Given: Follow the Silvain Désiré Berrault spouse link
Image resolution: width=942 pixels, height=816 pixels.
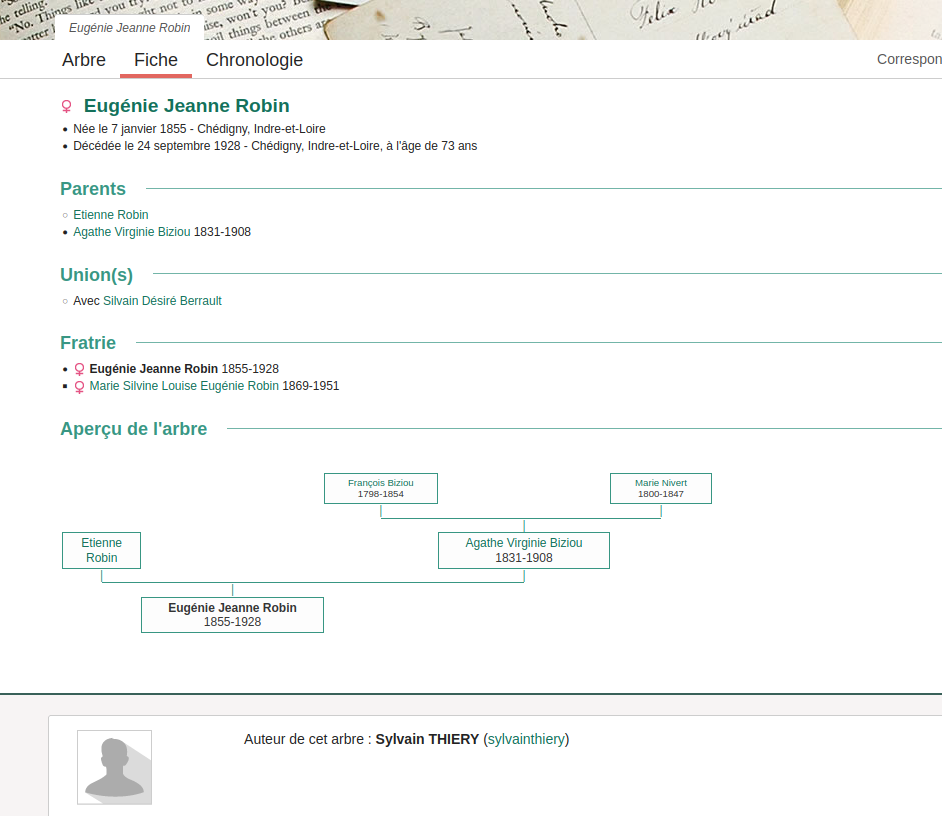Looking at the screenshot, I should 162,301.
